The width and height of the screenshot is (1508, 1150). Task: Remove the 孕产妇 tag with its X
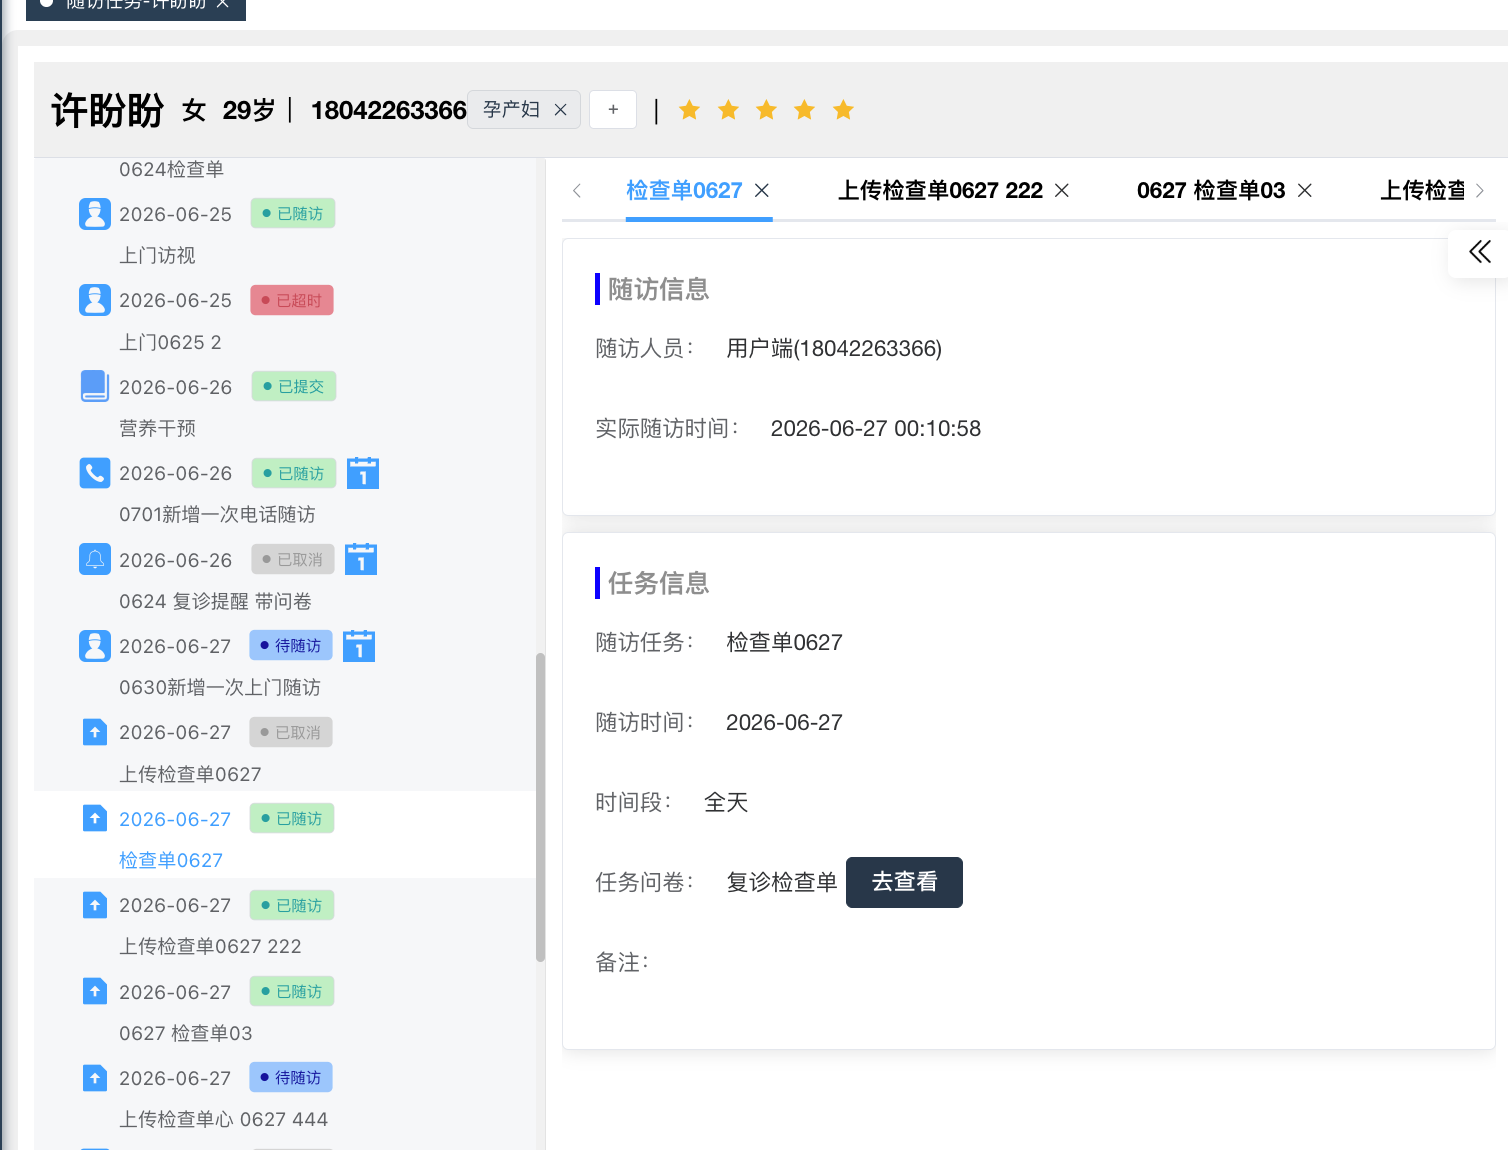[x=561, y=110]
